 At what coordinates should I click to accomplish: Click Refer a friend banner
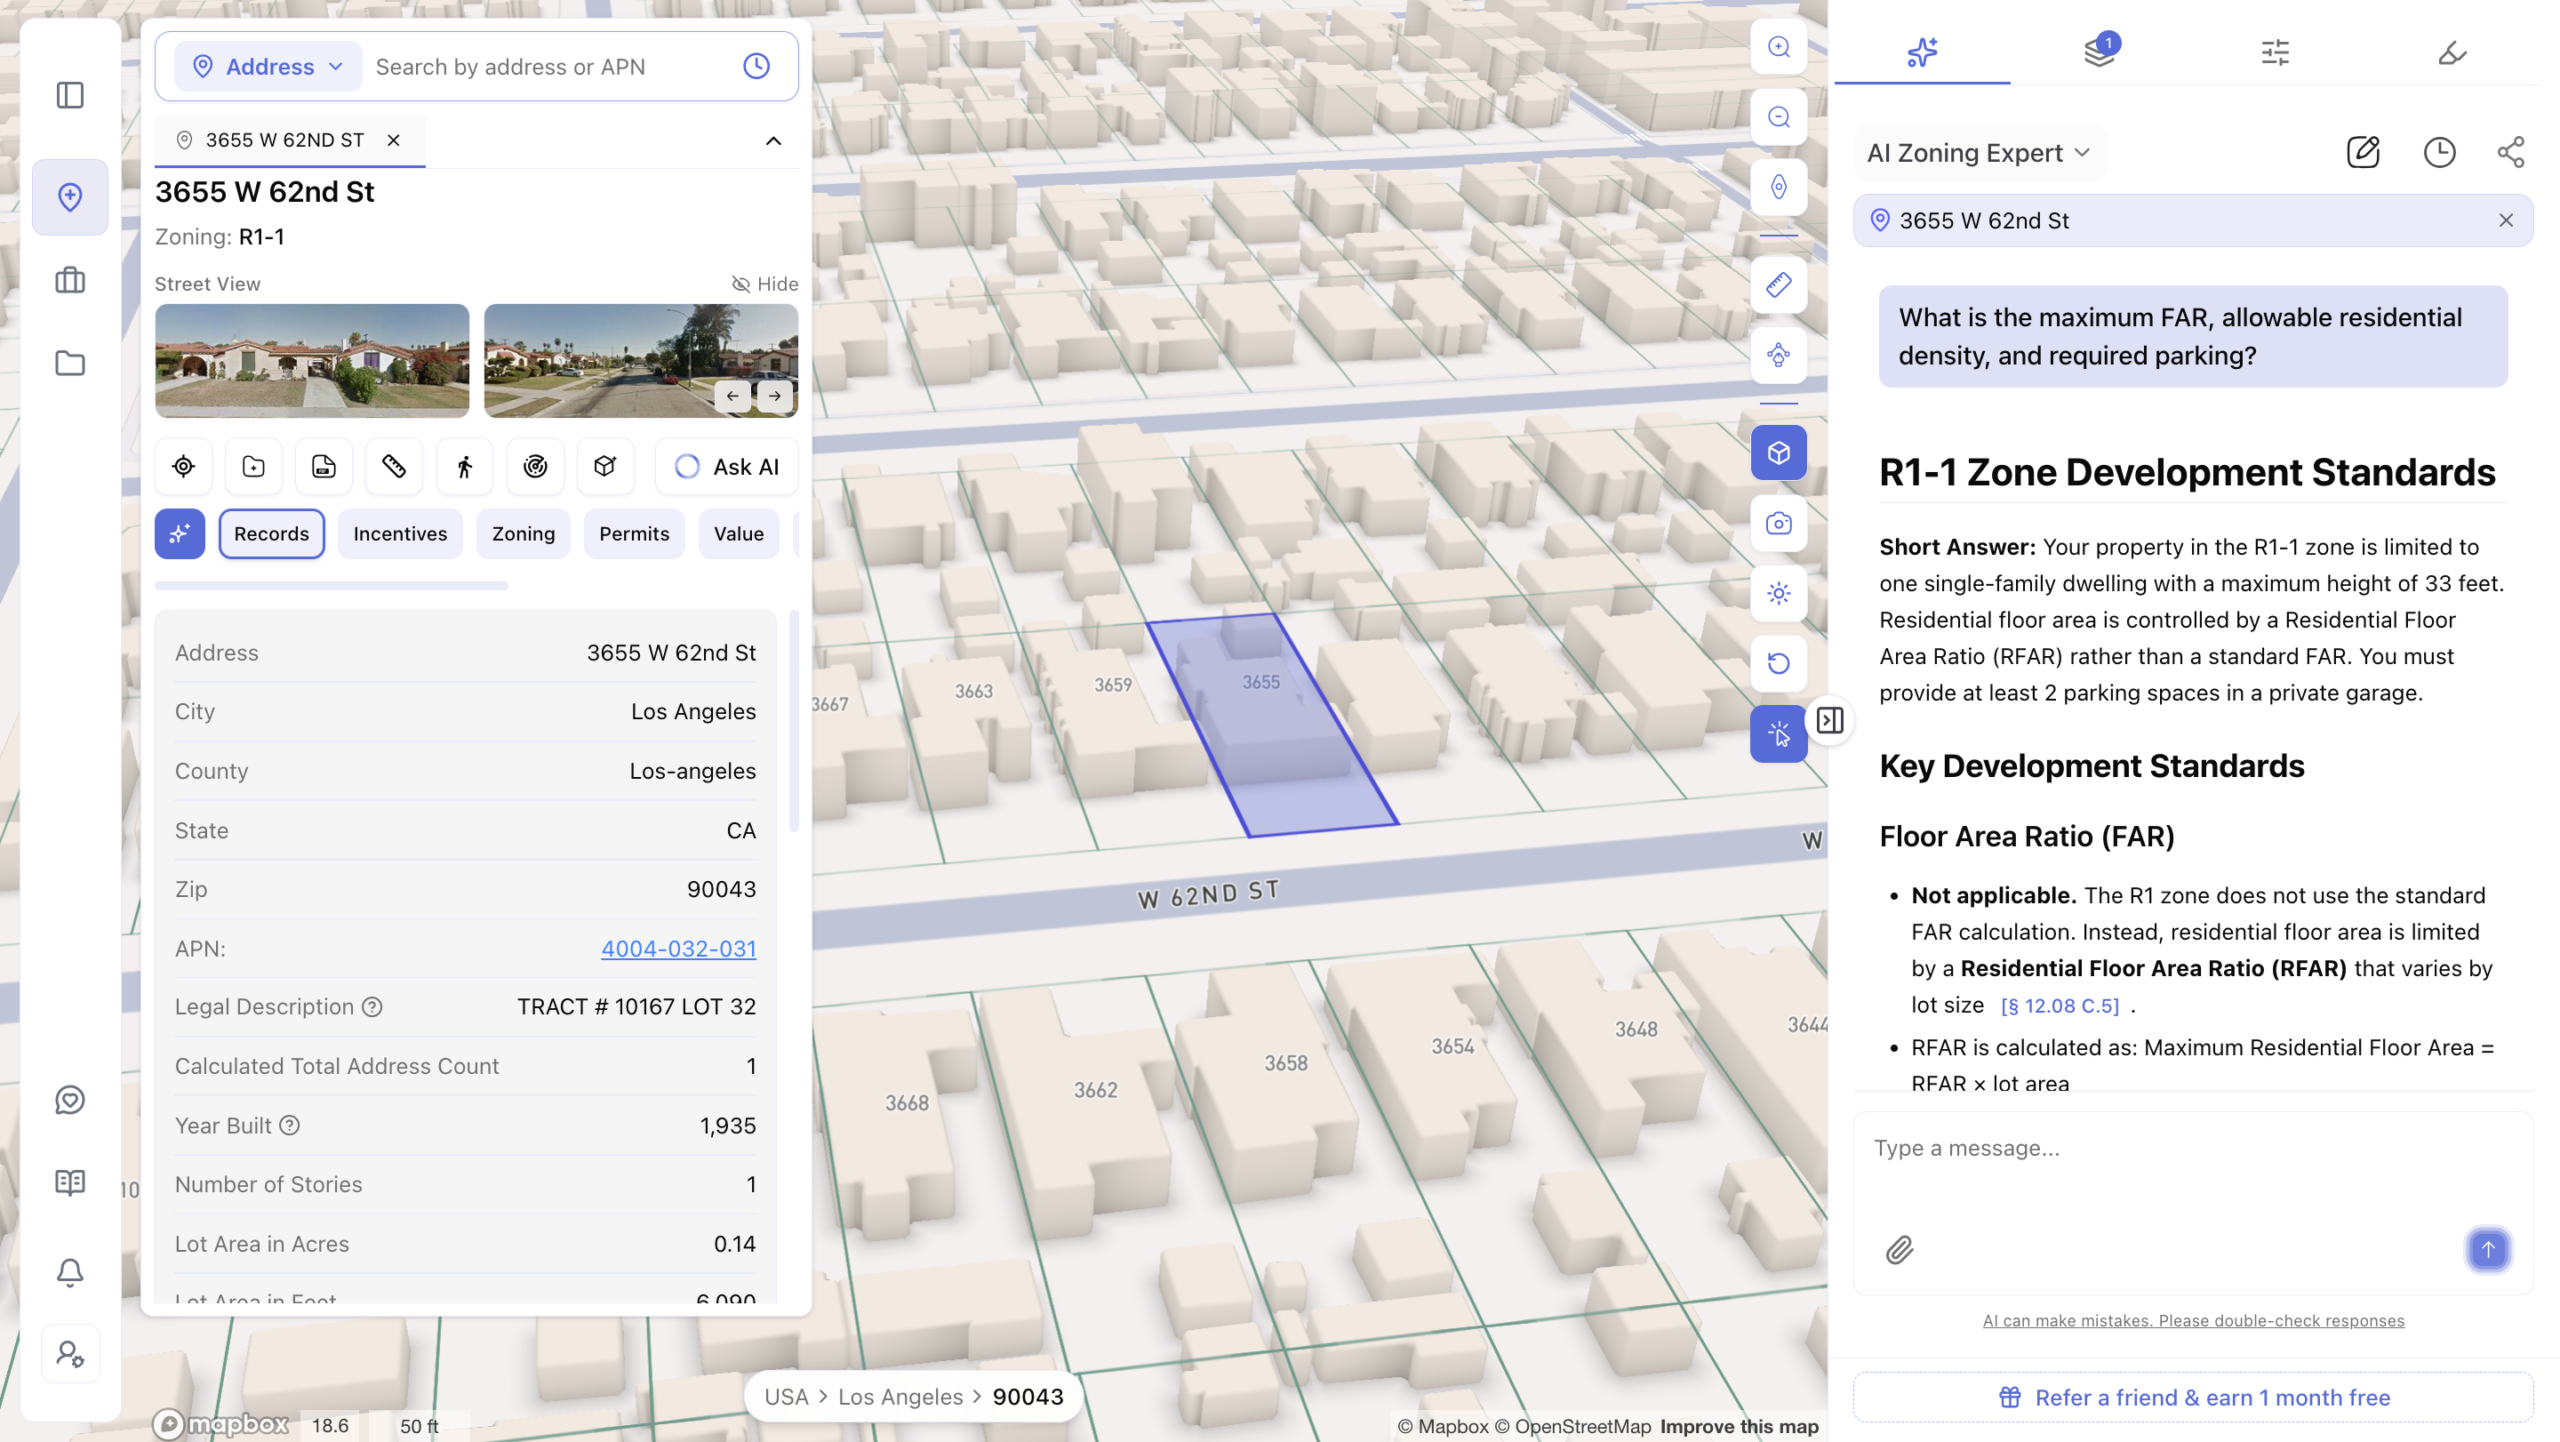point(2193,1397)
